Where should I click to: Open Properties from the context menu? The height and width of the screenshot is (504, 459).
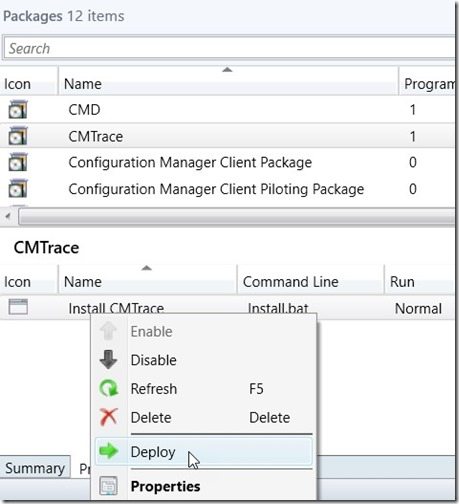pos(203,486)
